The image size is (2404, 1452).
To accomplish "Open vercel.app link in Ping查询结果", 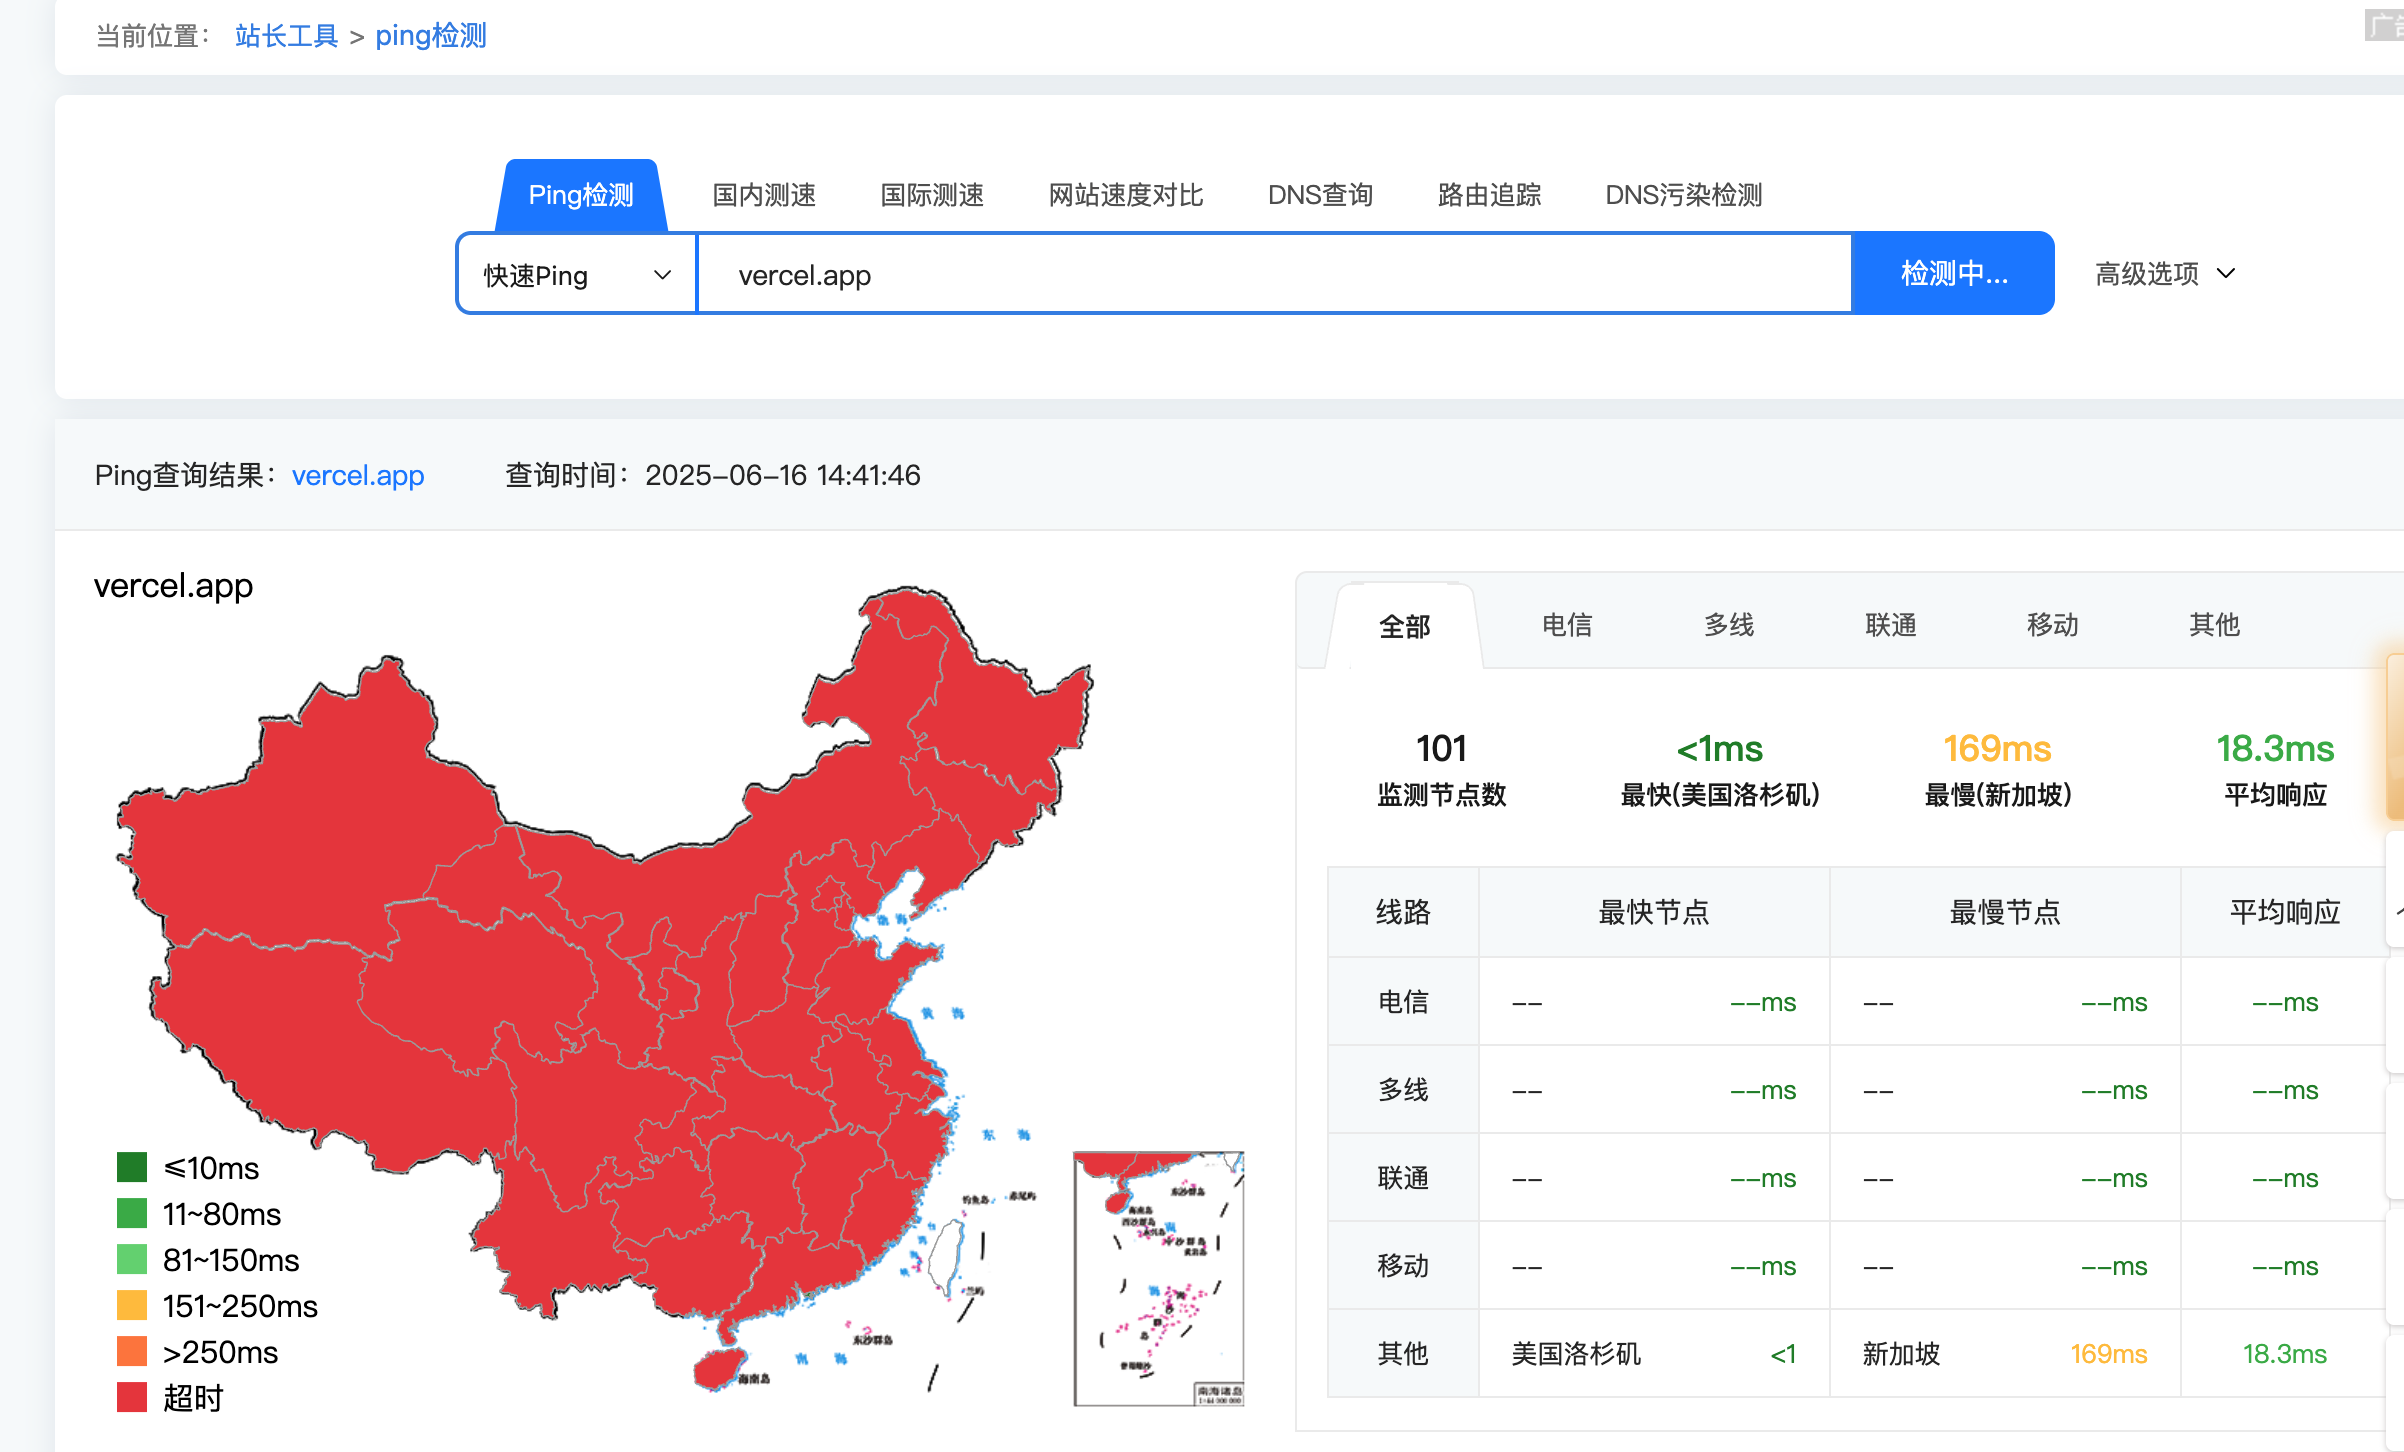I will 358,475.
